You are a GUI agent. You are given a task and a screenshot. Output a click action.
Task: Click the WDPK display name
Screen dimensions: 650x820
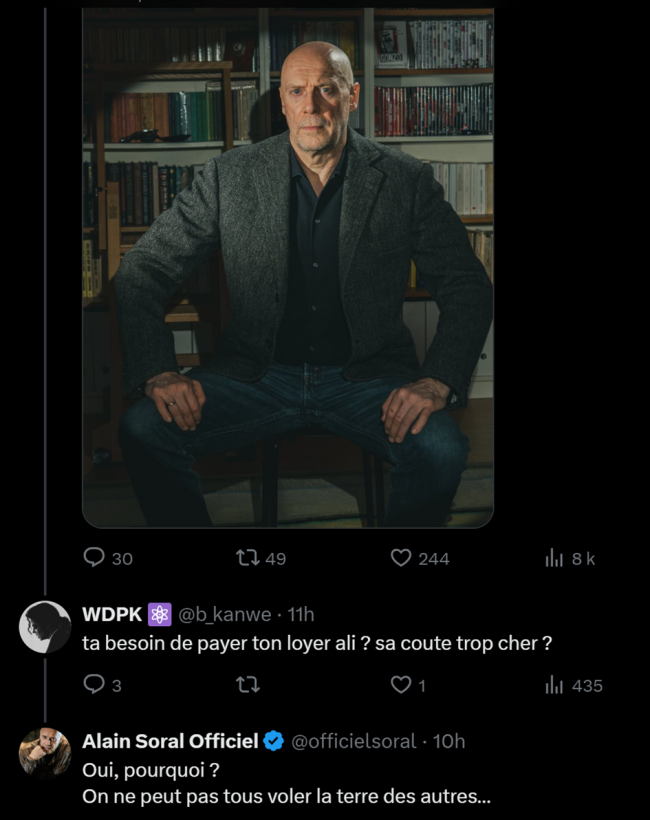click(111, 614)
